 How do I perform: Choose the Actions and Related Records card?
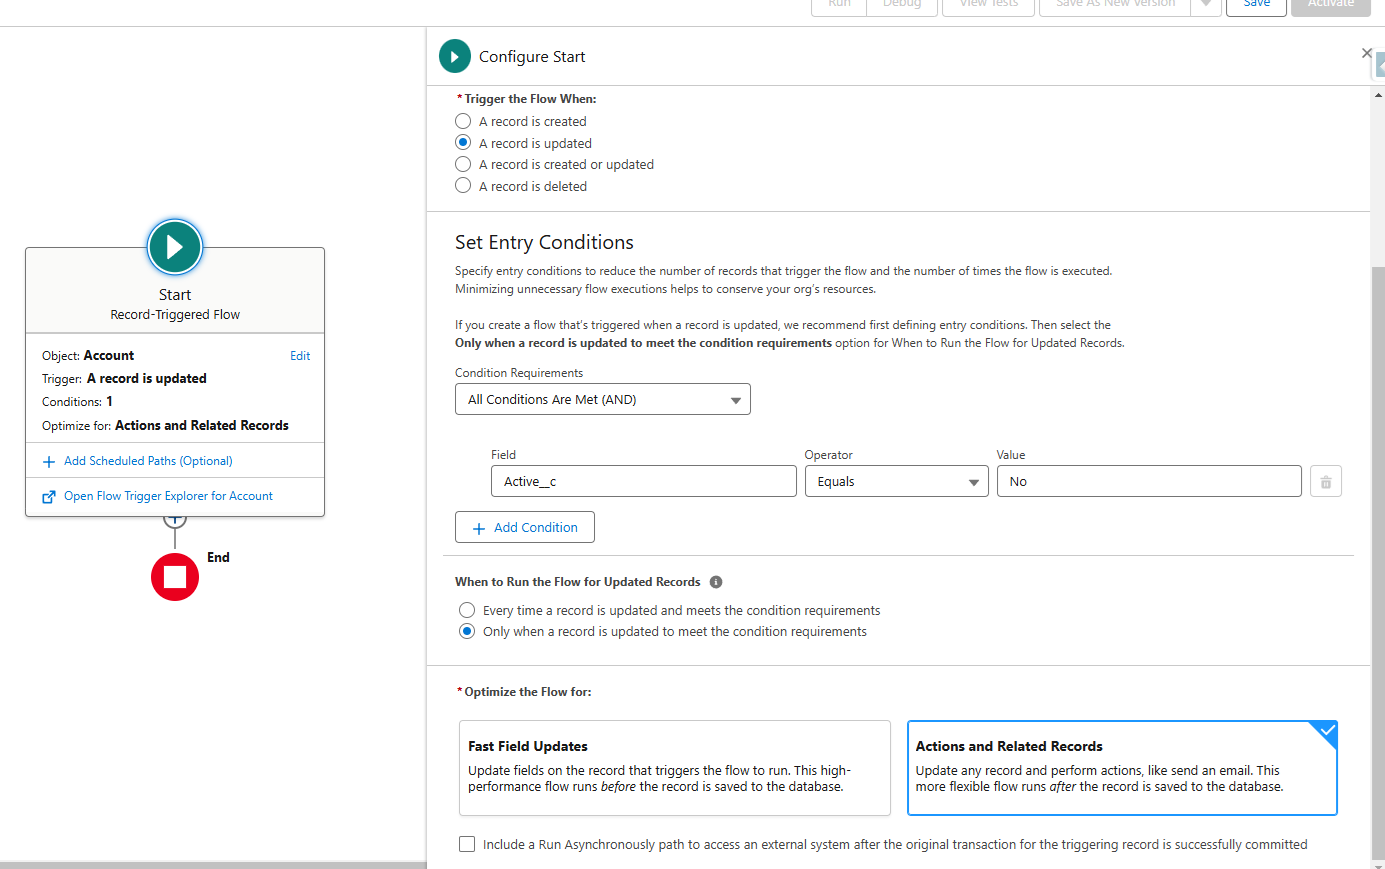coord(1122,768)
